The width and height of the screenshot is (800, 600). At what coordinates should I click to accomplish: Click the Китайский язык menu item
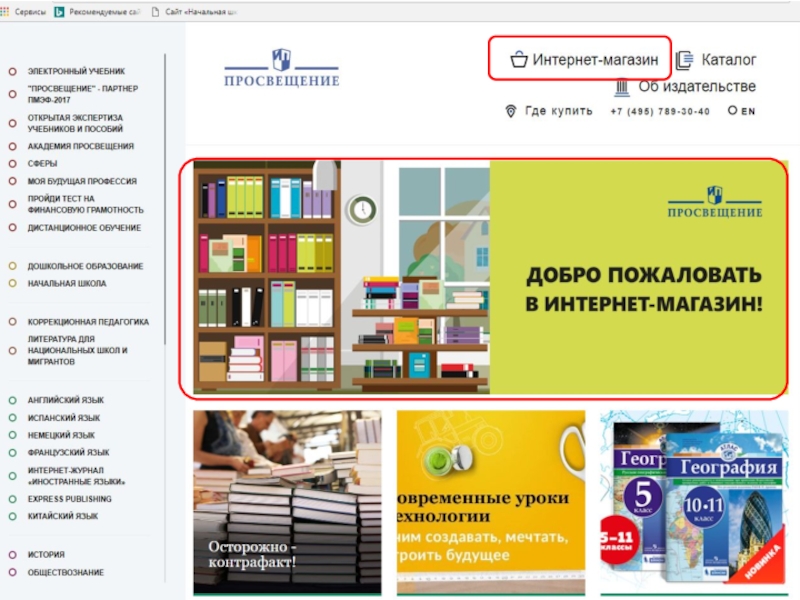pos(62,516)
